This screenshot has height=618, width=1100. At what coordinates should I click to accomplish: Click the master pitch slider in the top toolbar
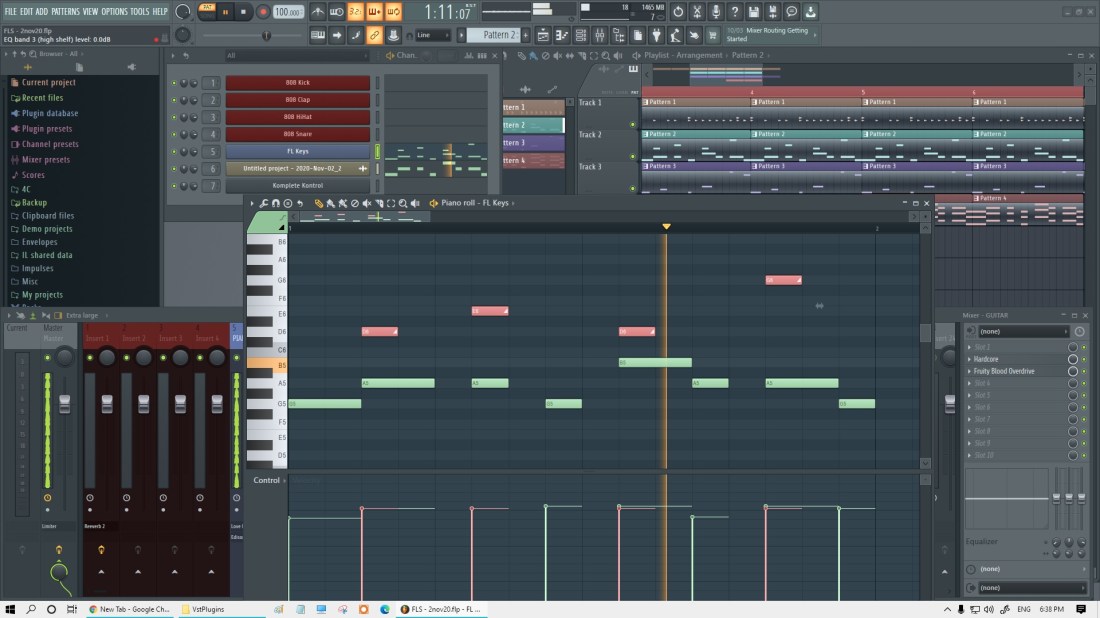265,35
